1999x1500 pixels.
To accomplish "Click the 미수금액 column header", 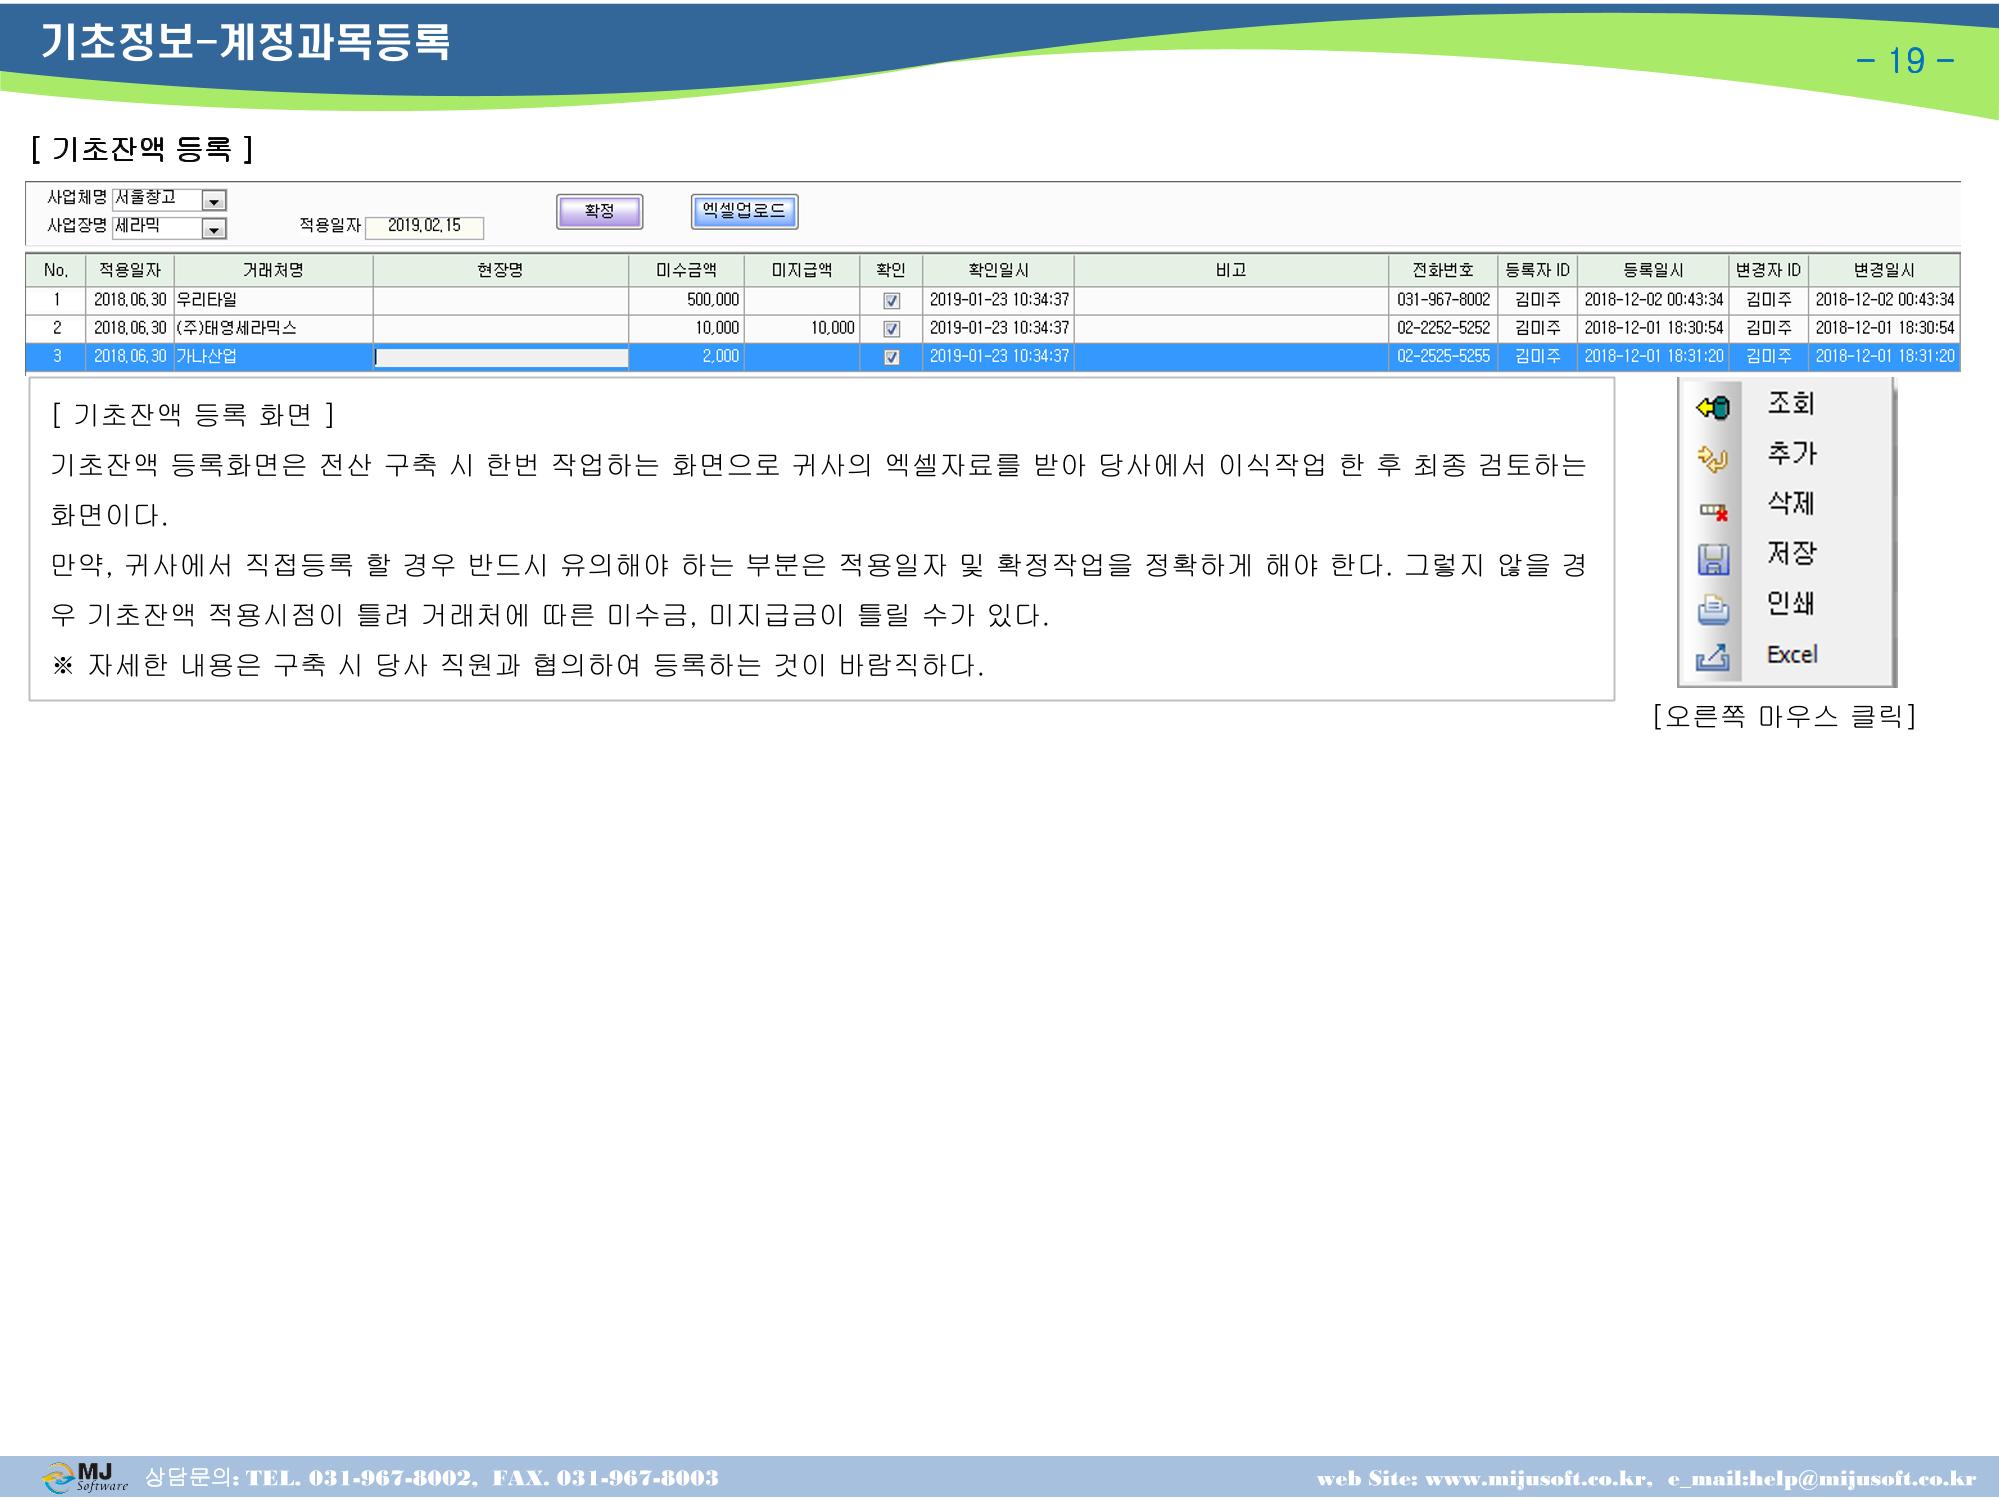I will pos(686,270).
